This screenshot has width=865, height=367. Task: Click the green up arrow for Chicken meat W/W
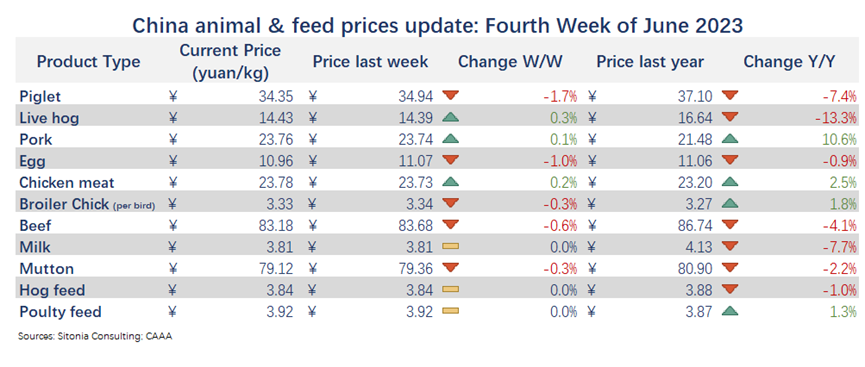click(450, 182)
